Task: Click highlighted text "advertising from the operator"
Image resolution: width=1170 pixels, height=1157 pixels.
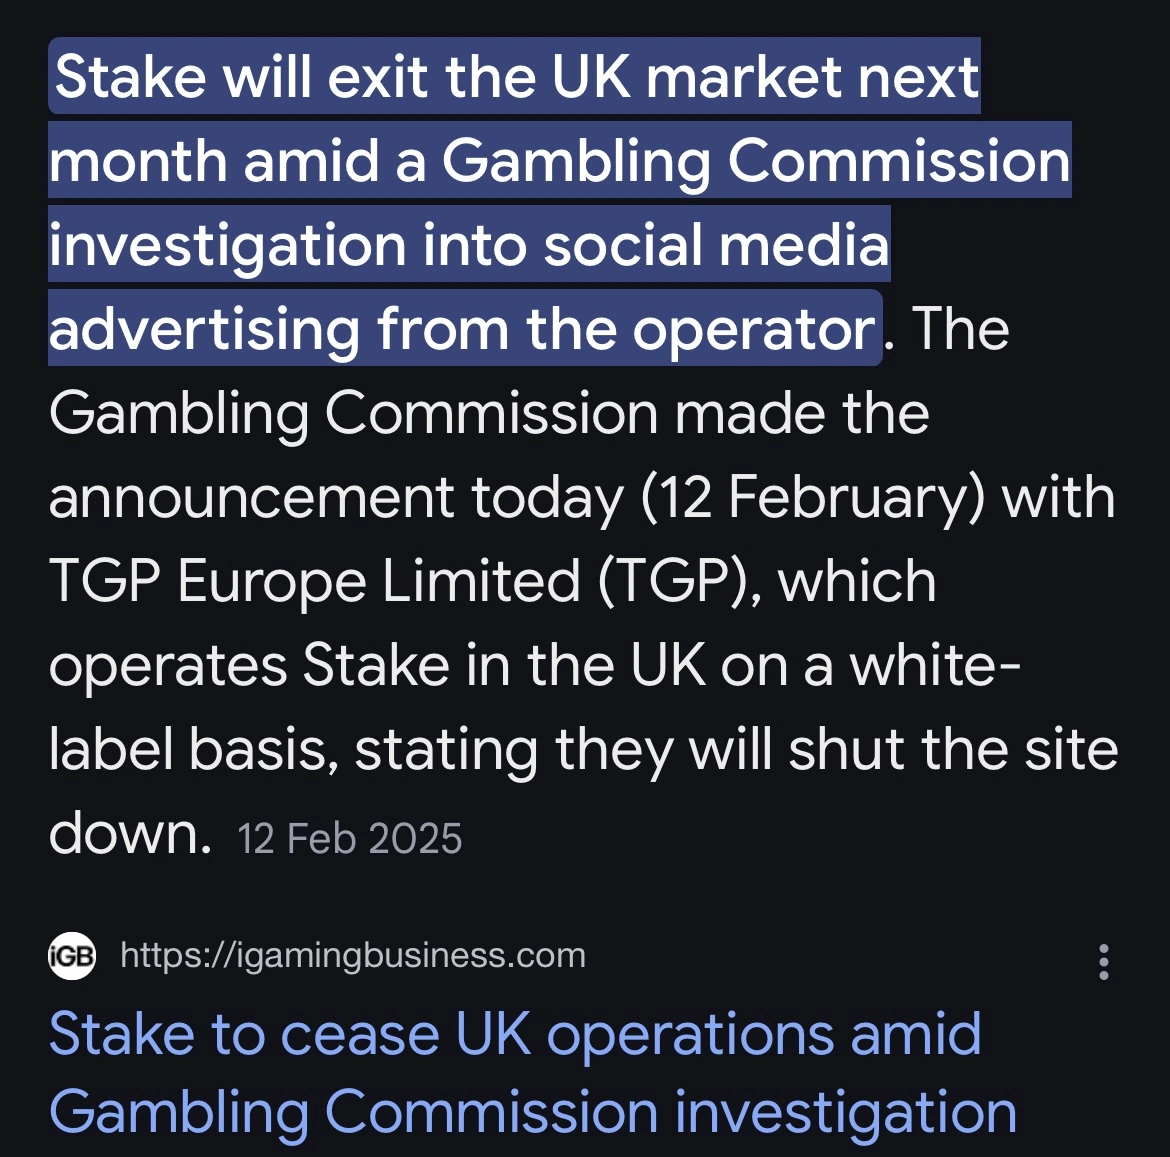Action: point(463,330)
